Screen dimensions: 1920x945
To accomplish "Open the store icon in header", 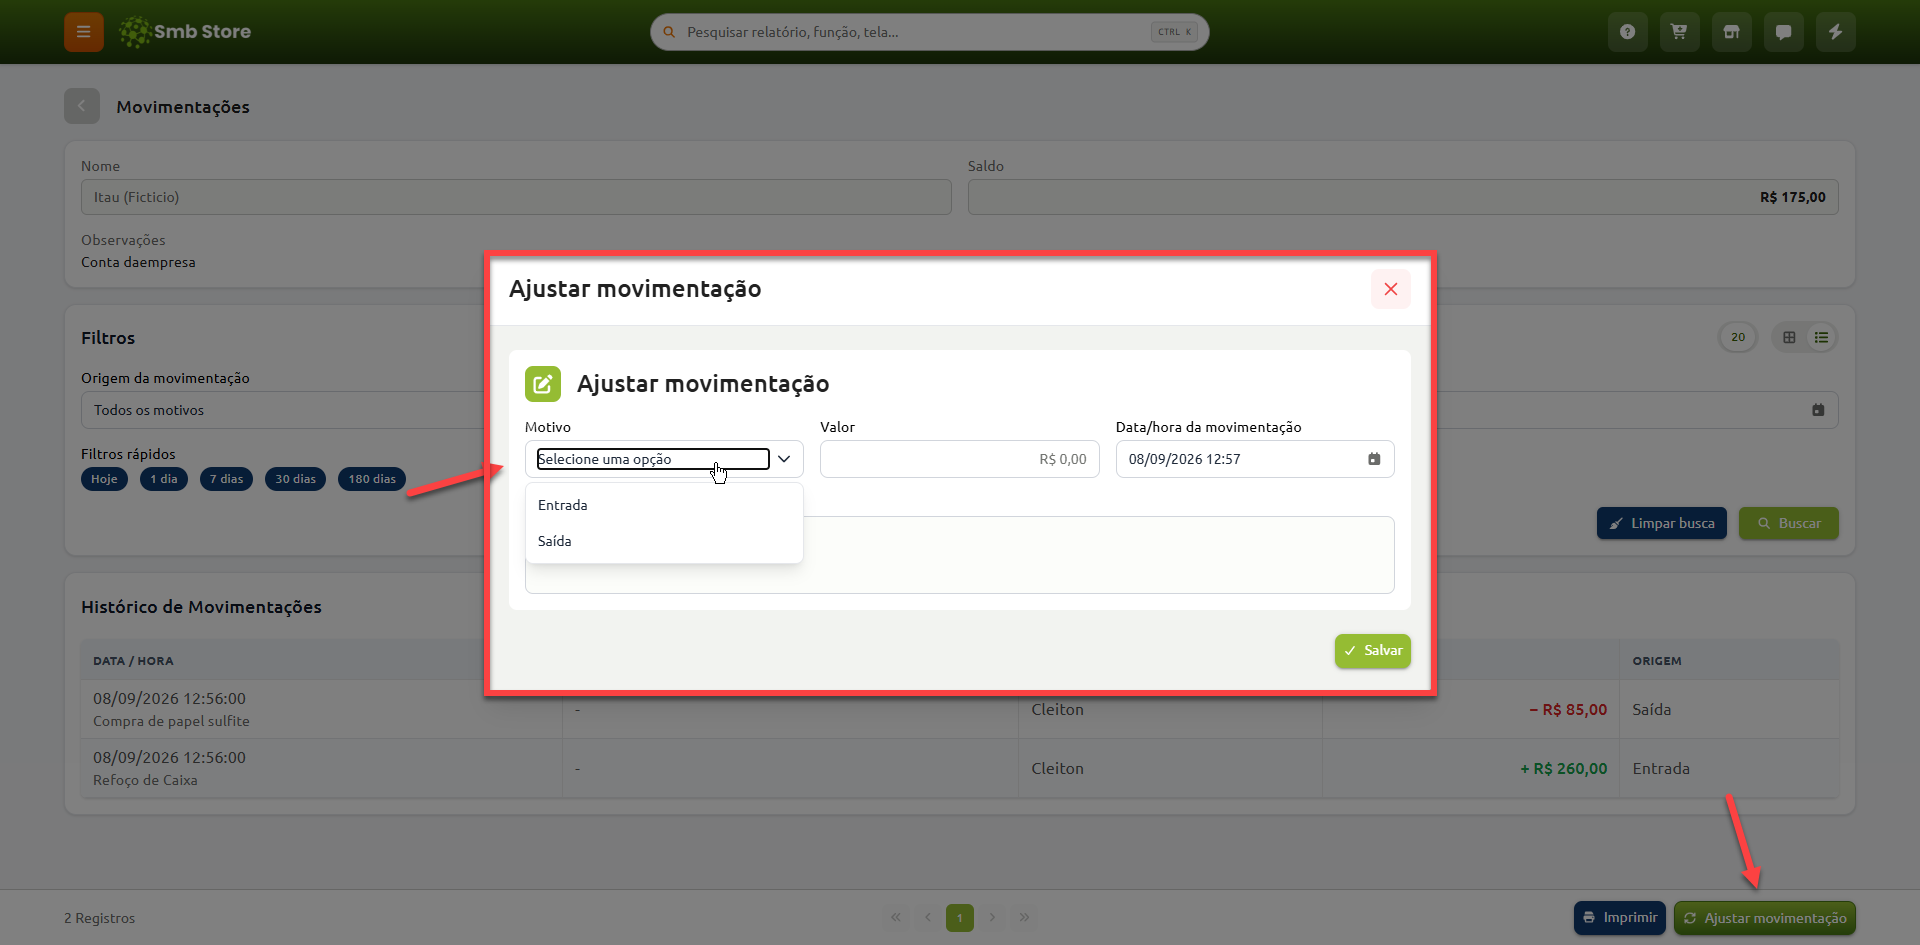I will (1732, 32).
